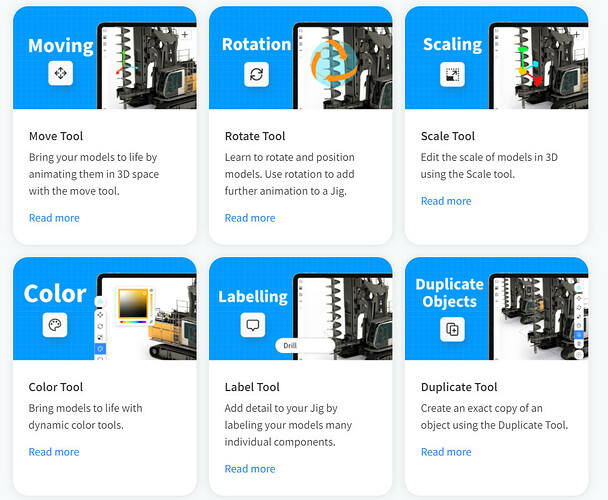608x500 pixels.
Task: Click Read more under Scale Tool
Action: 446,201
